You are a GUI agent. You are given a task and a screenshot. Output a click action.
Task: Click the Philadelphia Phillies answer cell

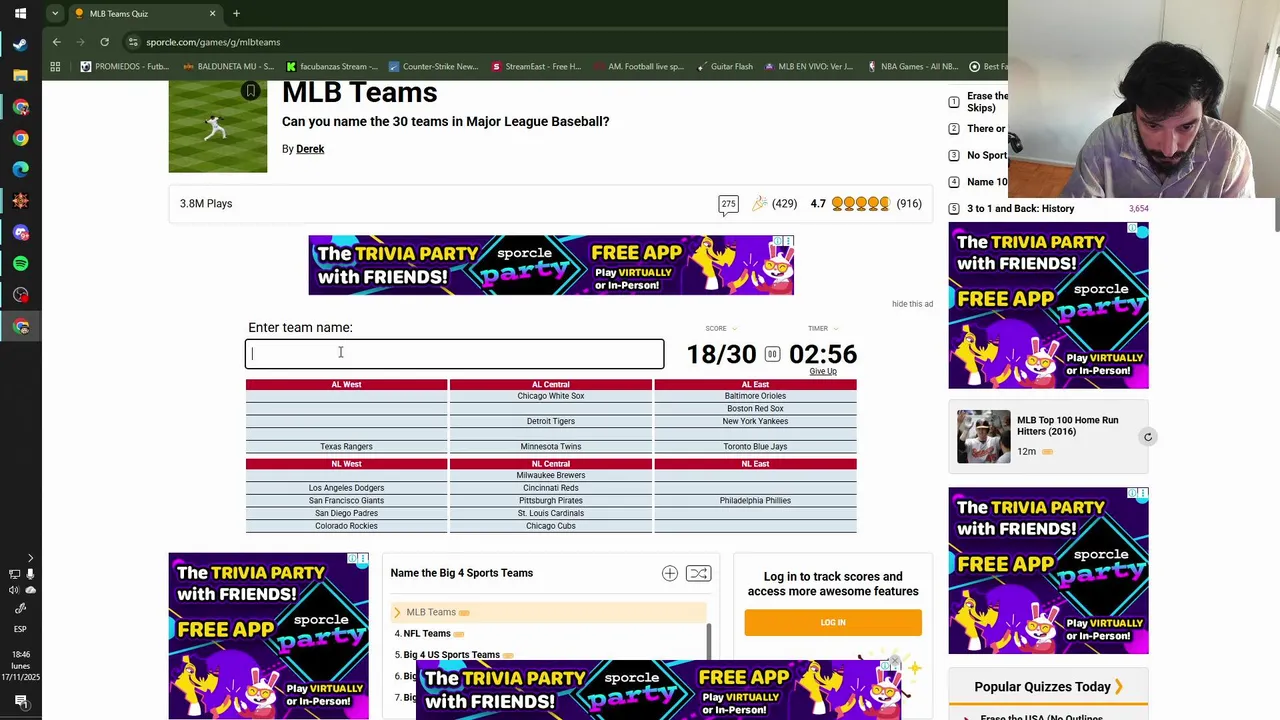pos(755,501)
